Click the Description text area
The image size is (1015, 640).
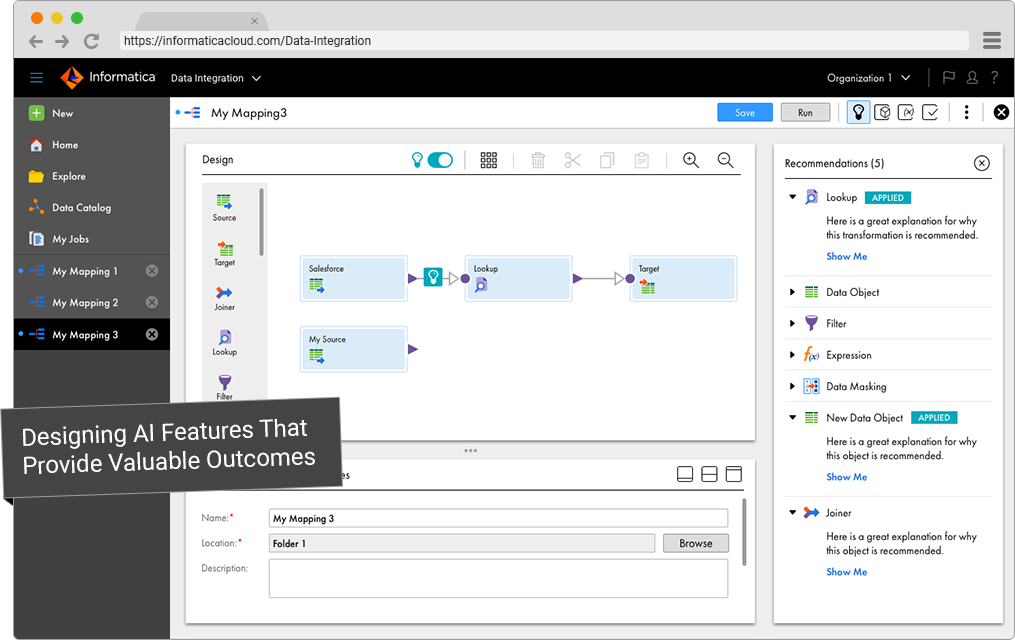(498, 579)
